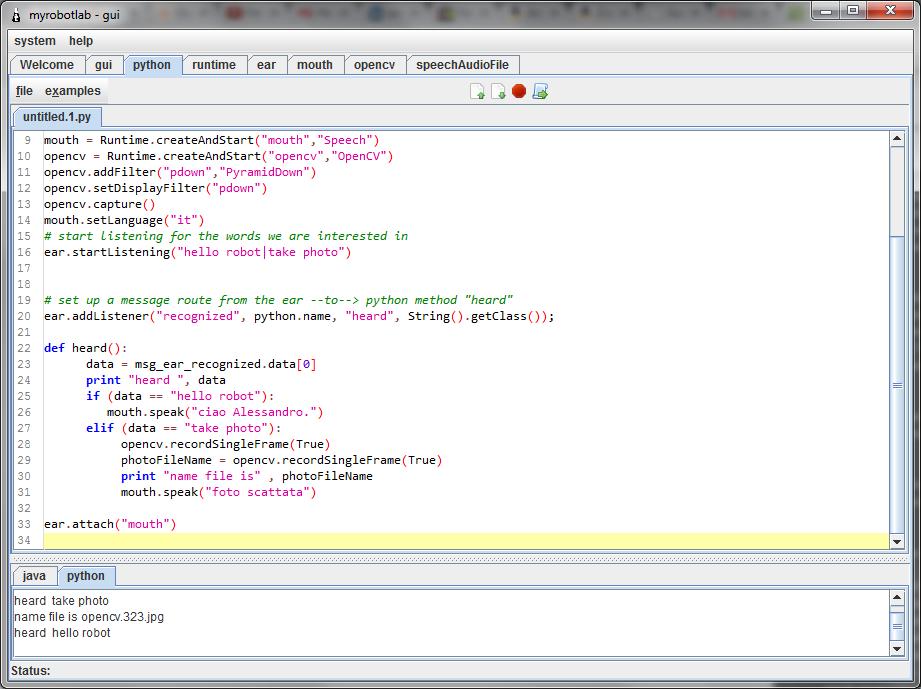Click the code editor scroll down arrow

tap(897, 542)
